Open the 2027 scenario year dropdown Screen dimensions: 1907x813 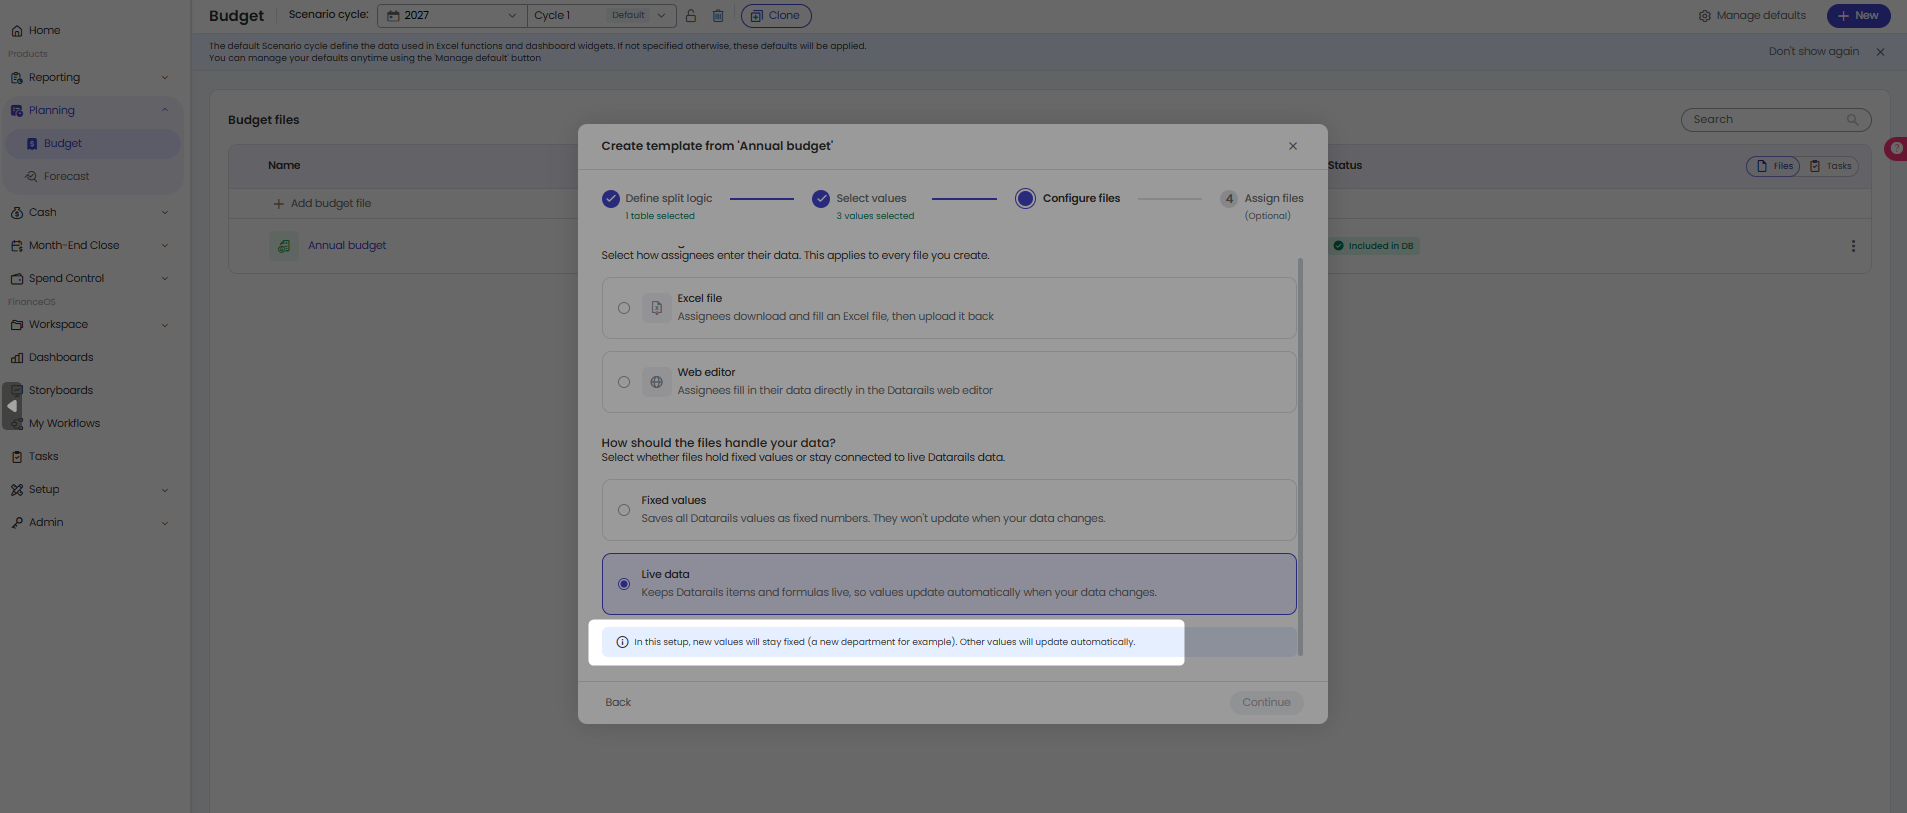(452, 16)
